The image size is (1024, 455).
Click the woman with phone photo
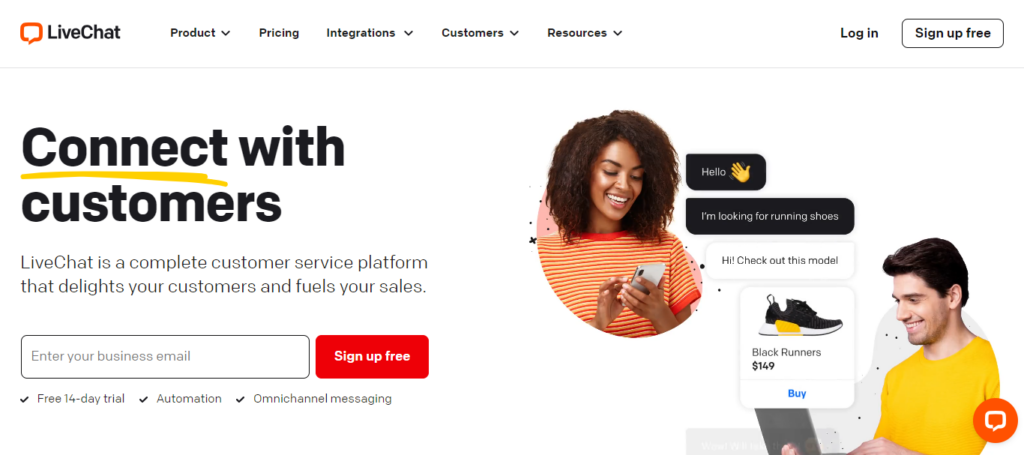[611, 222]
